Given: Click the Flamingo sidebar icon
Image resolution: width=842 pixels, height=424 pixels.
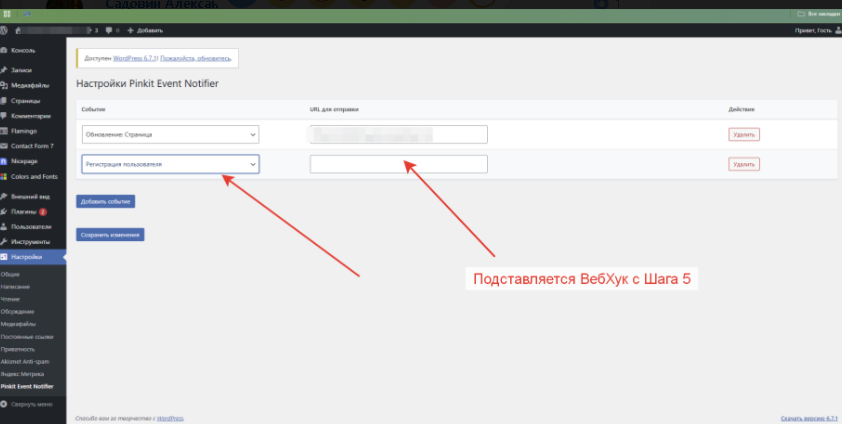Looking at the screenshot, I should [x=4, y=131].
